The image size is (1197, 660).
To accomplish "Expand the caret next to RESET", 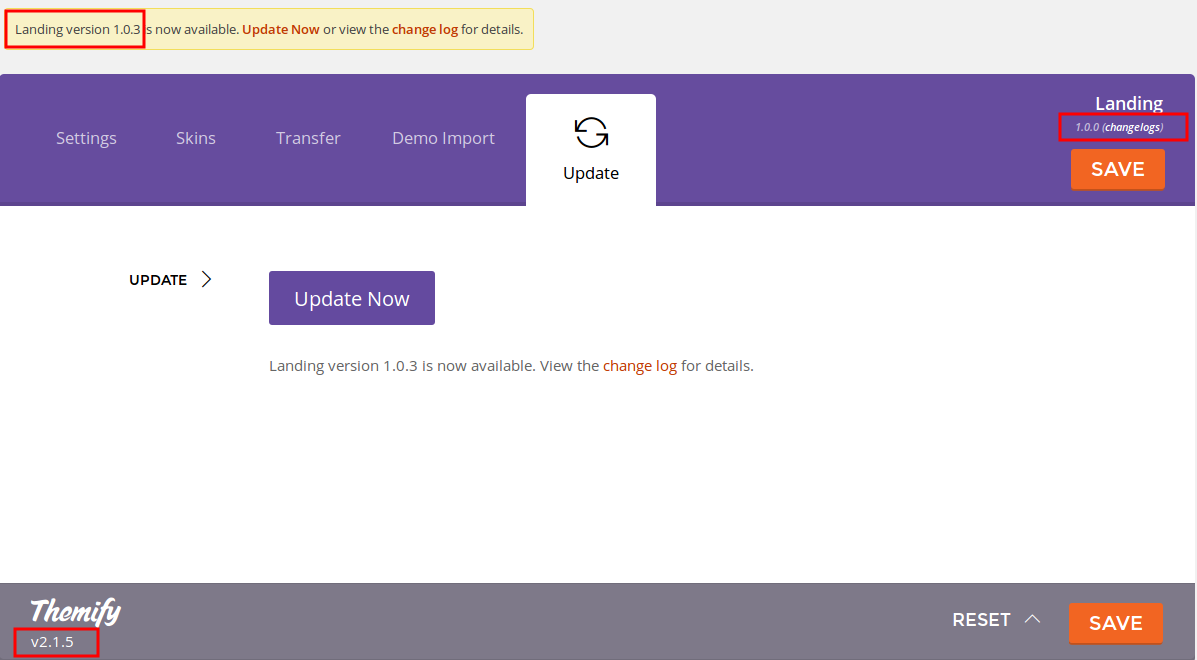I will coord(1033,620).
